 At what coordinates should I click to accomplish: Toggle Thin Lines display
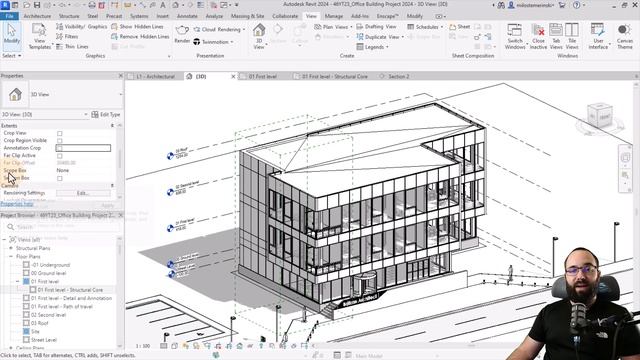click(x=72, y=47)
